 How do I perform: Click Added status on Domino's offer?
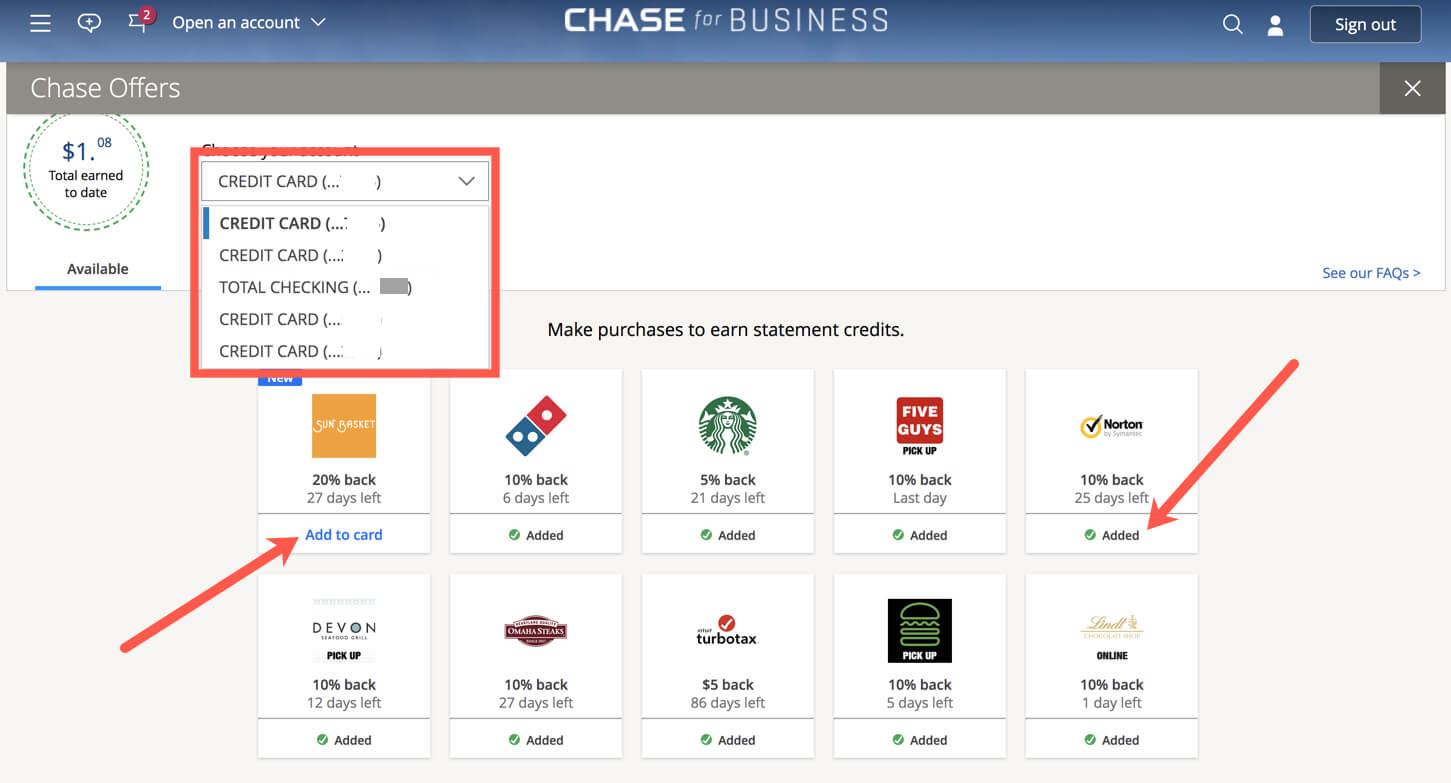pos(536,535)
